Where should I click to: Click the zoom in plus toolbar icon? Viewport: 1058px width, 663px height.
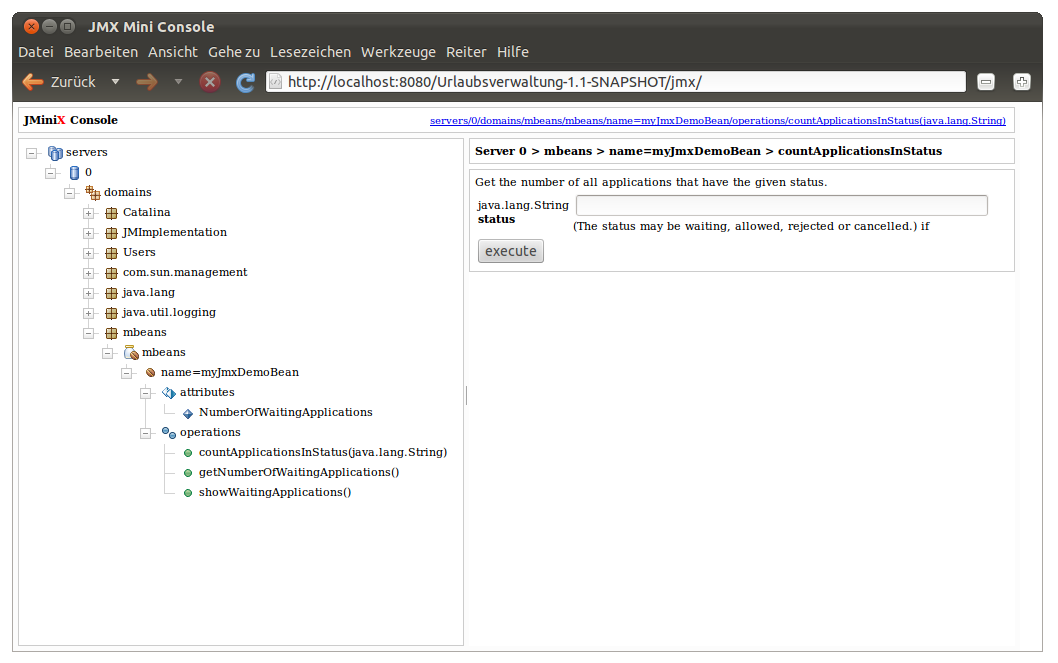click(x=1022, y=82)
